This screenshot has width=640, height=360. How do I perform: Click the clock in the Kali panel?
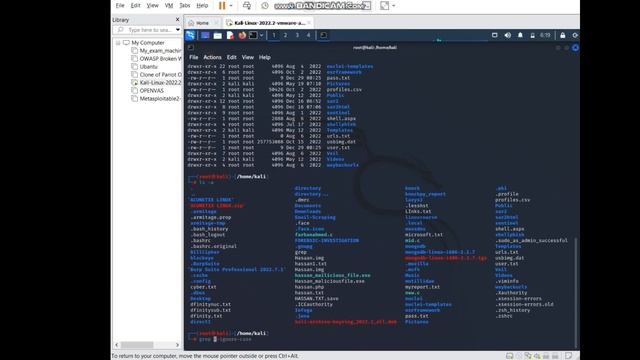tap(545, 36)
